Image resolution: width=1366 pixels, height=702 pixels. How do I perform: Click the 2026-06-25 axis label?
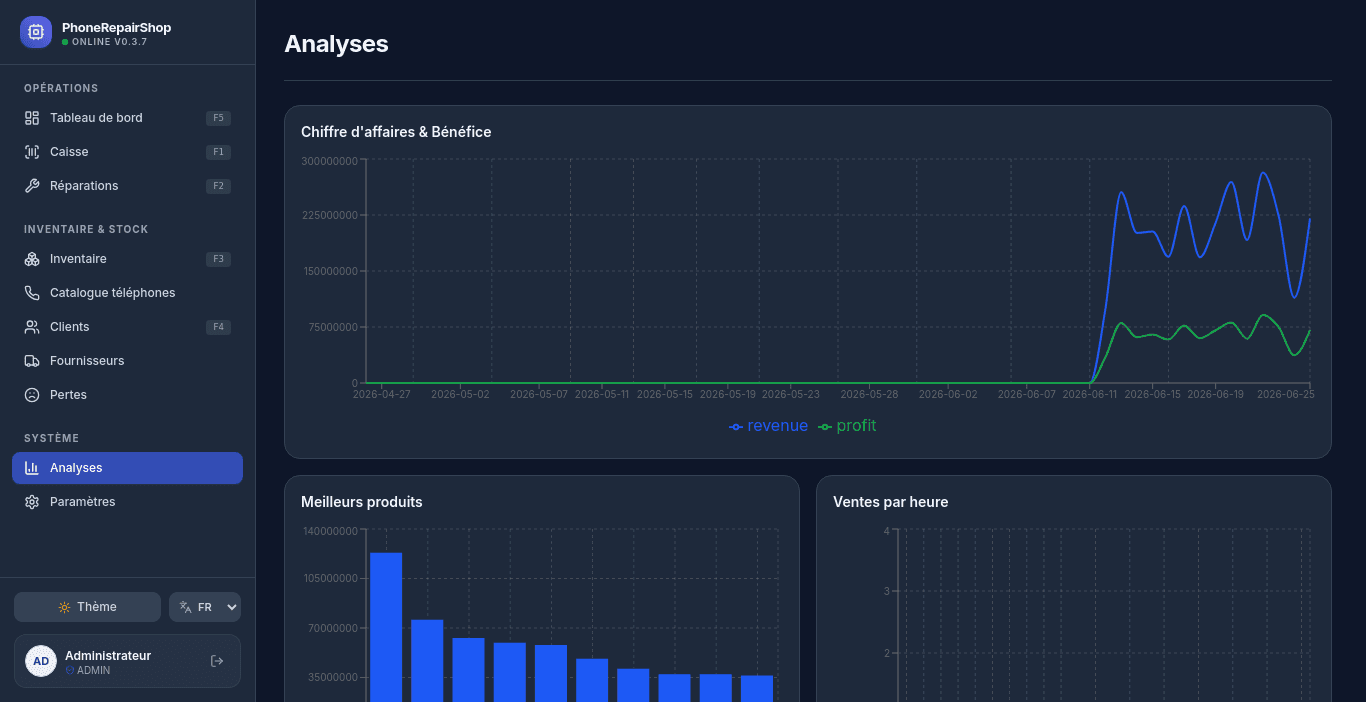click(x=1285, y=395)
